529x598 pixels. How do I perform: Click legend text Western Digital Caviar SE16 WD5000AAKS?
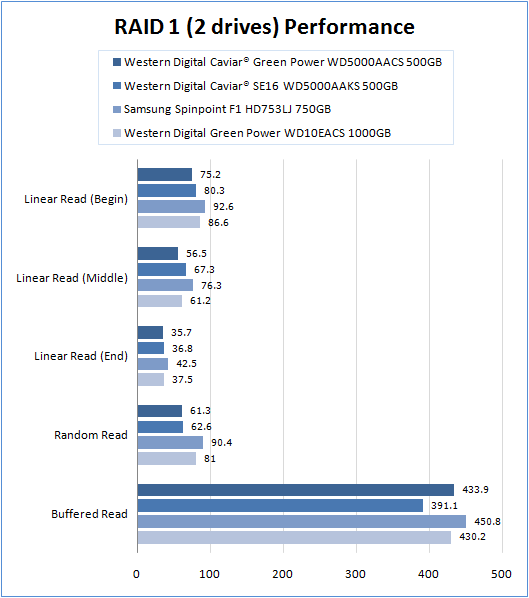(261, 86)
